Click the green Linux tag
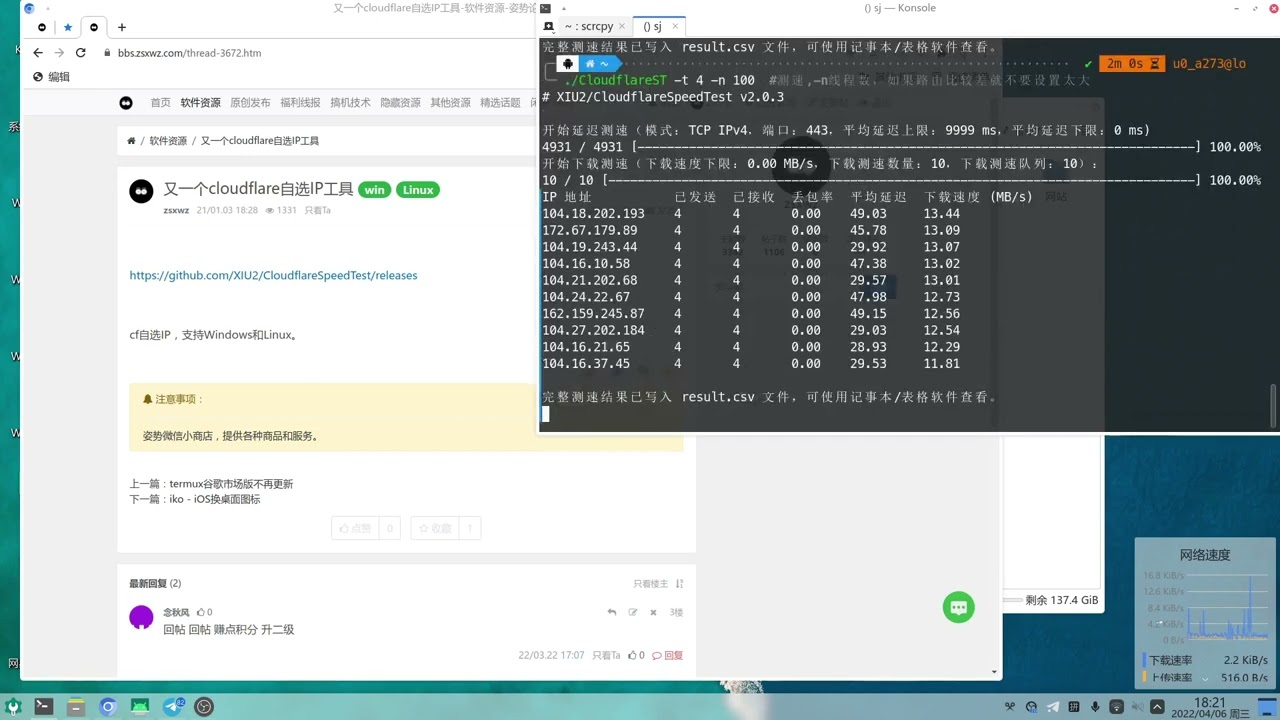The height and width of the screenshot is (720, 1280). [418, 190]
